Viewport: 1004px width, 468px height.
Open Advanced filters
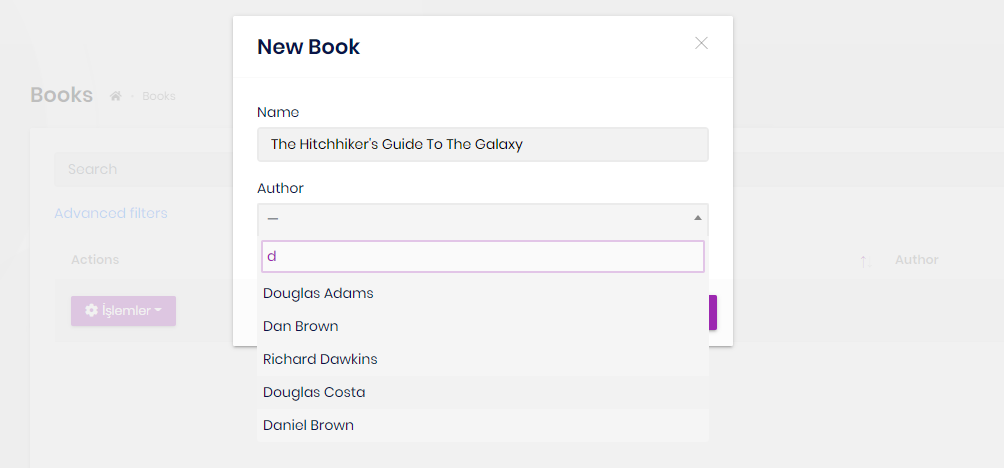click(111, 213)
